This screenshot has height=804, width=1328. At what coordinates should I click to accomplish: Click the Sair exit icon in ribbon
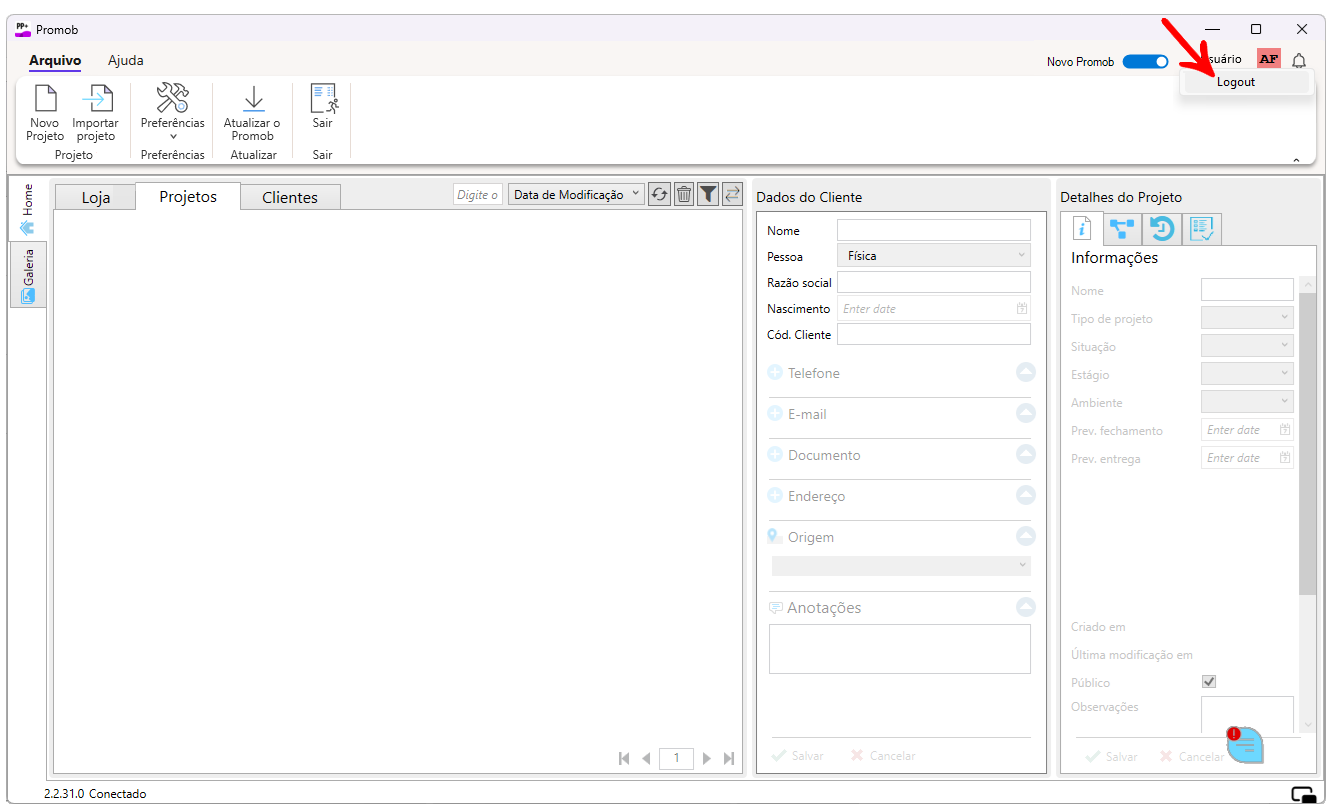pyautogui.click(x=322, y=99)
